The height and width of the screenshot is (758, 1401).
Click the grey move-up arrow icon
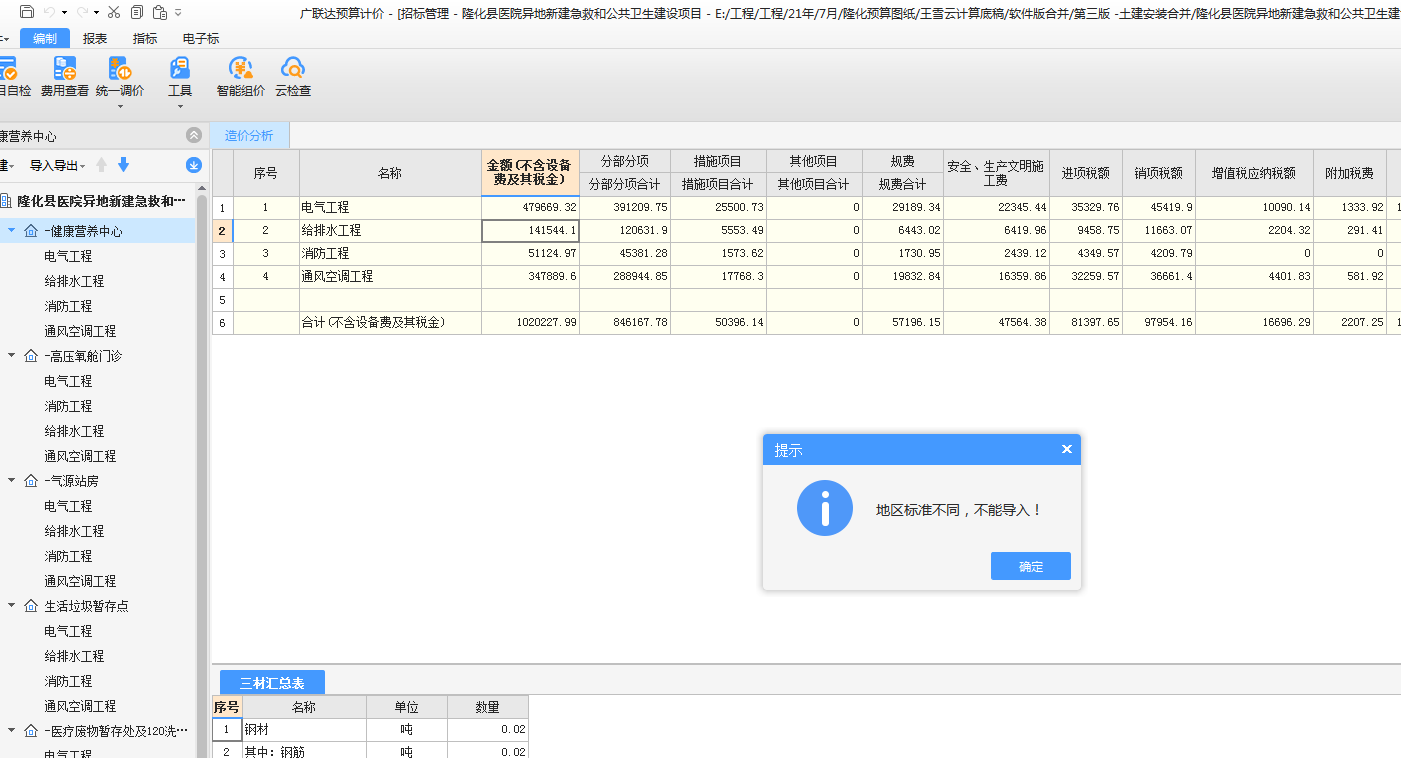102,165
